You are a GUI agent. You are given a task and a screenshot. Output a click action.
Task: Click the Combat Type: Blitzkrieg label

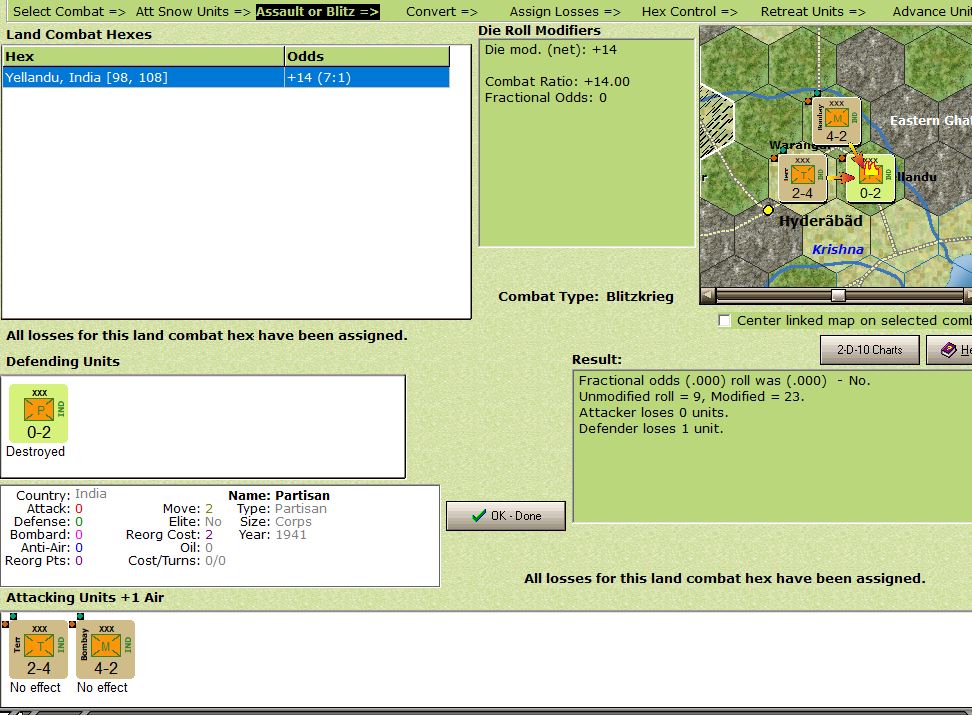(x=586, y=296)
